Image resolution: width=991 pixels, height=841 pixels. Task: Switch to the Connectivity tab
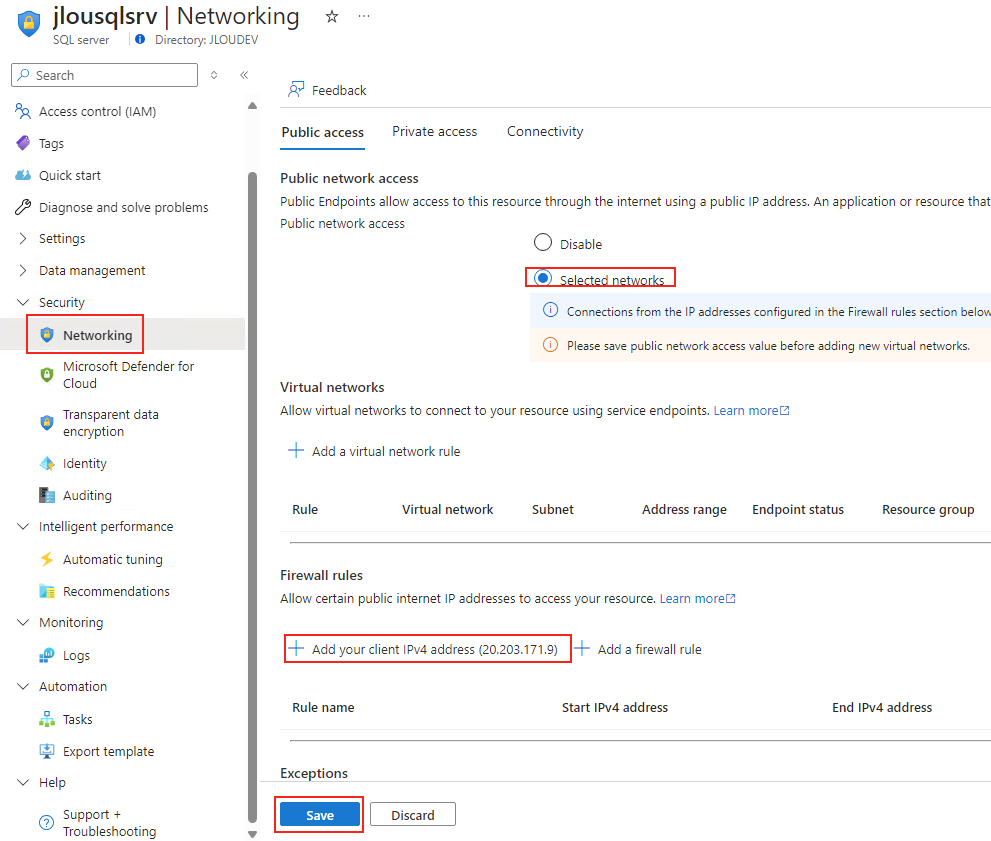coord(545,131)
